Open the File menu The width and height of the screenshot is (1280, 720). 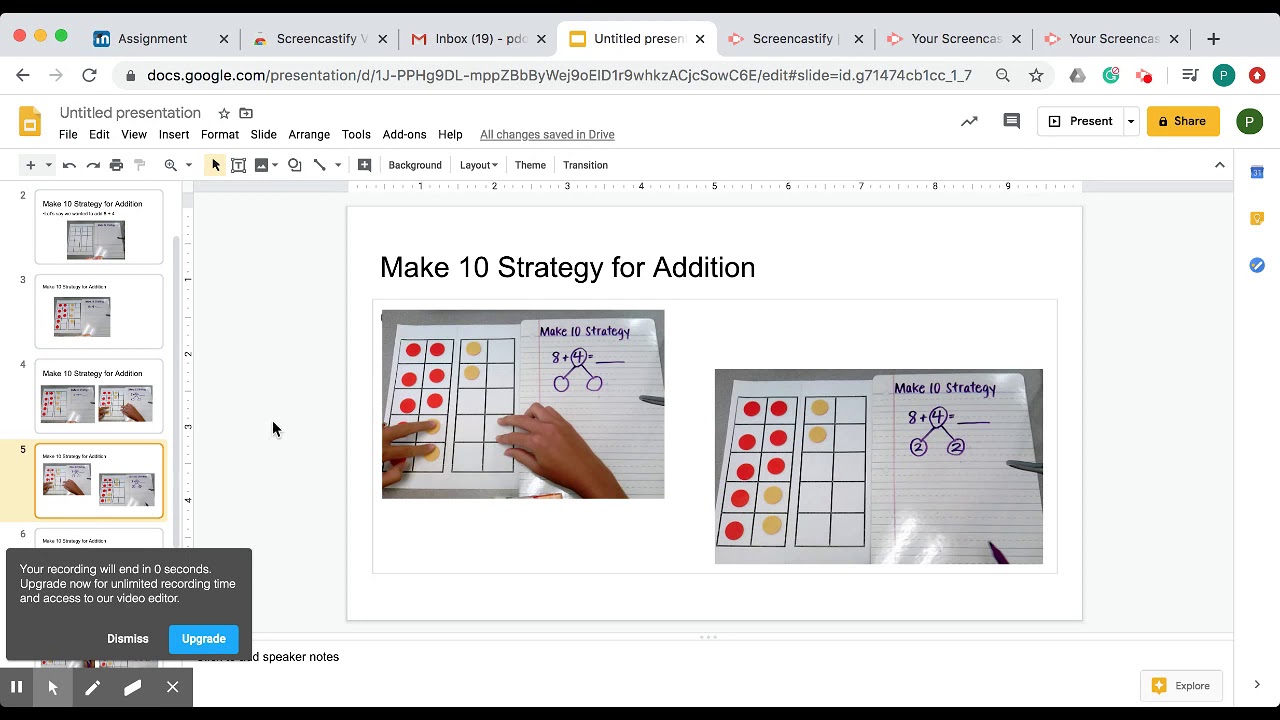coord(68,134)
